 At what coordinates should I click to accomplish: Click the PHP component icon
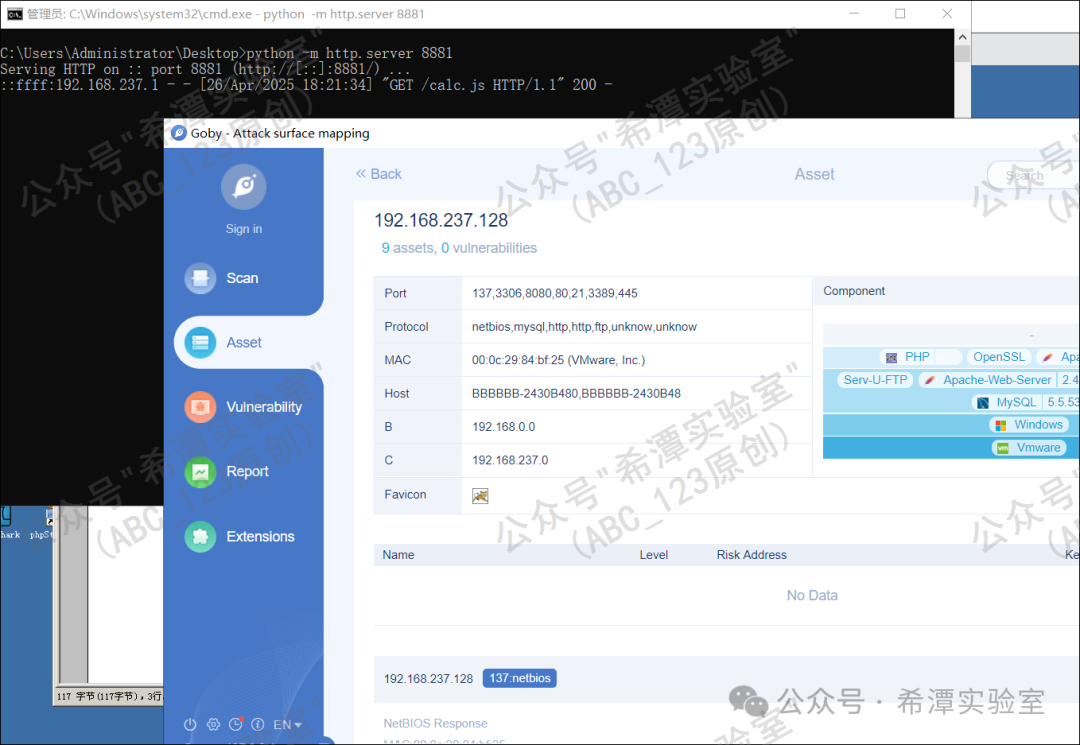click(x=891, y=357)
